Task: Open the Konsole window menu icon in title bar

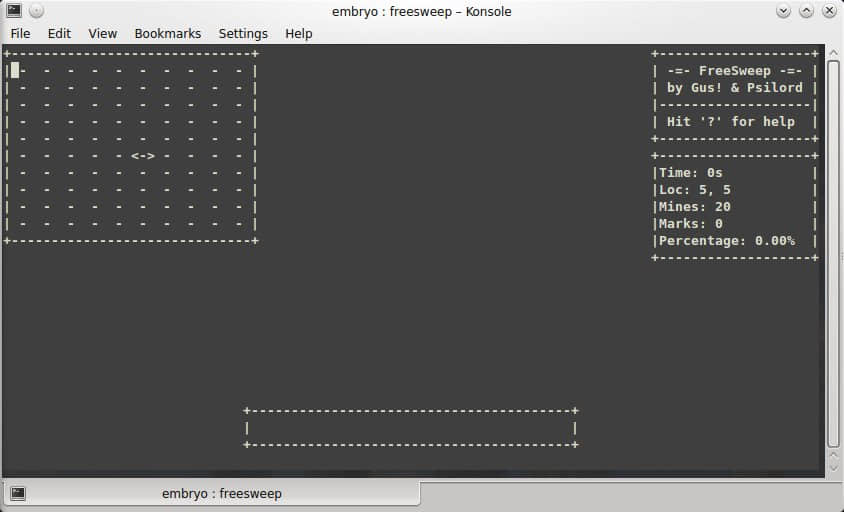Action: tap(14, 11)
